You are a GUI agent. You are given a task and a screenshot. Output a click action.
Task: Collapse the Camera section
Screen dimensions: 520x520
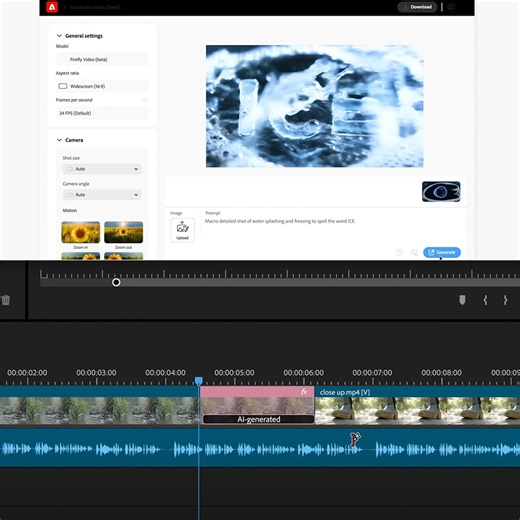(x=59, y=140)
